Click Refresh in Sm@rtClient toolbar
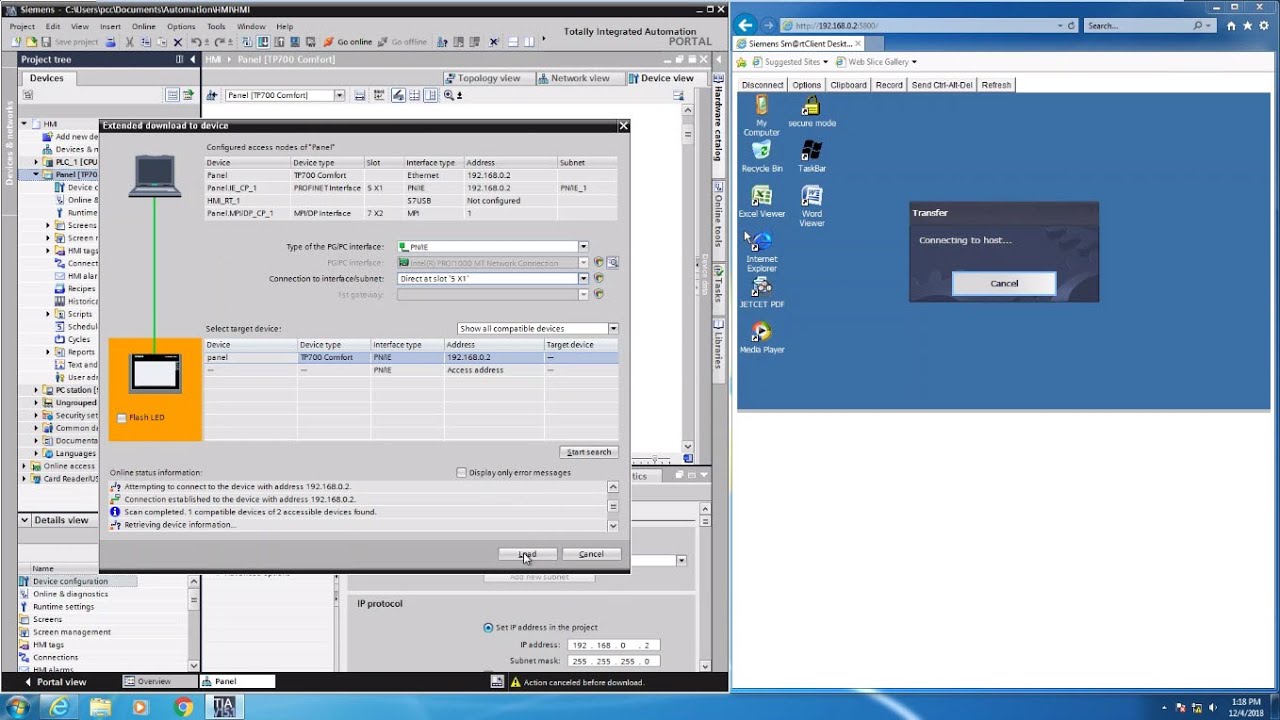Image resolution: width=1280 pixels, height=720 pixels. coord(996,85)
